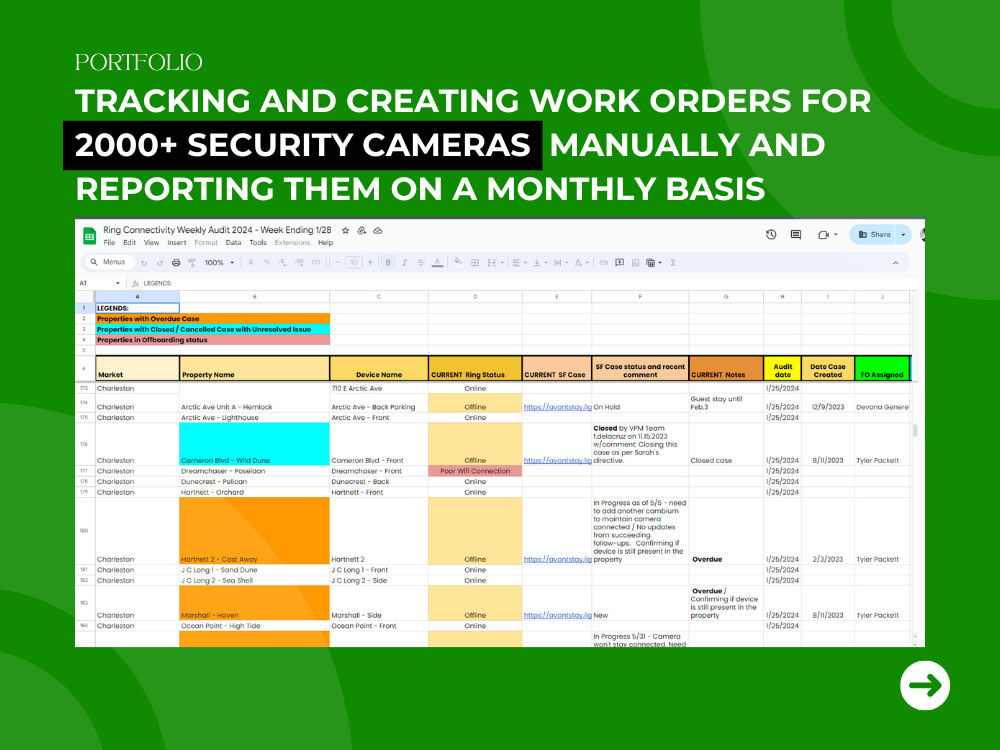Click the Redo arrow
Image resolution: width=1000 pixels, height=750 pixels.
160,263
